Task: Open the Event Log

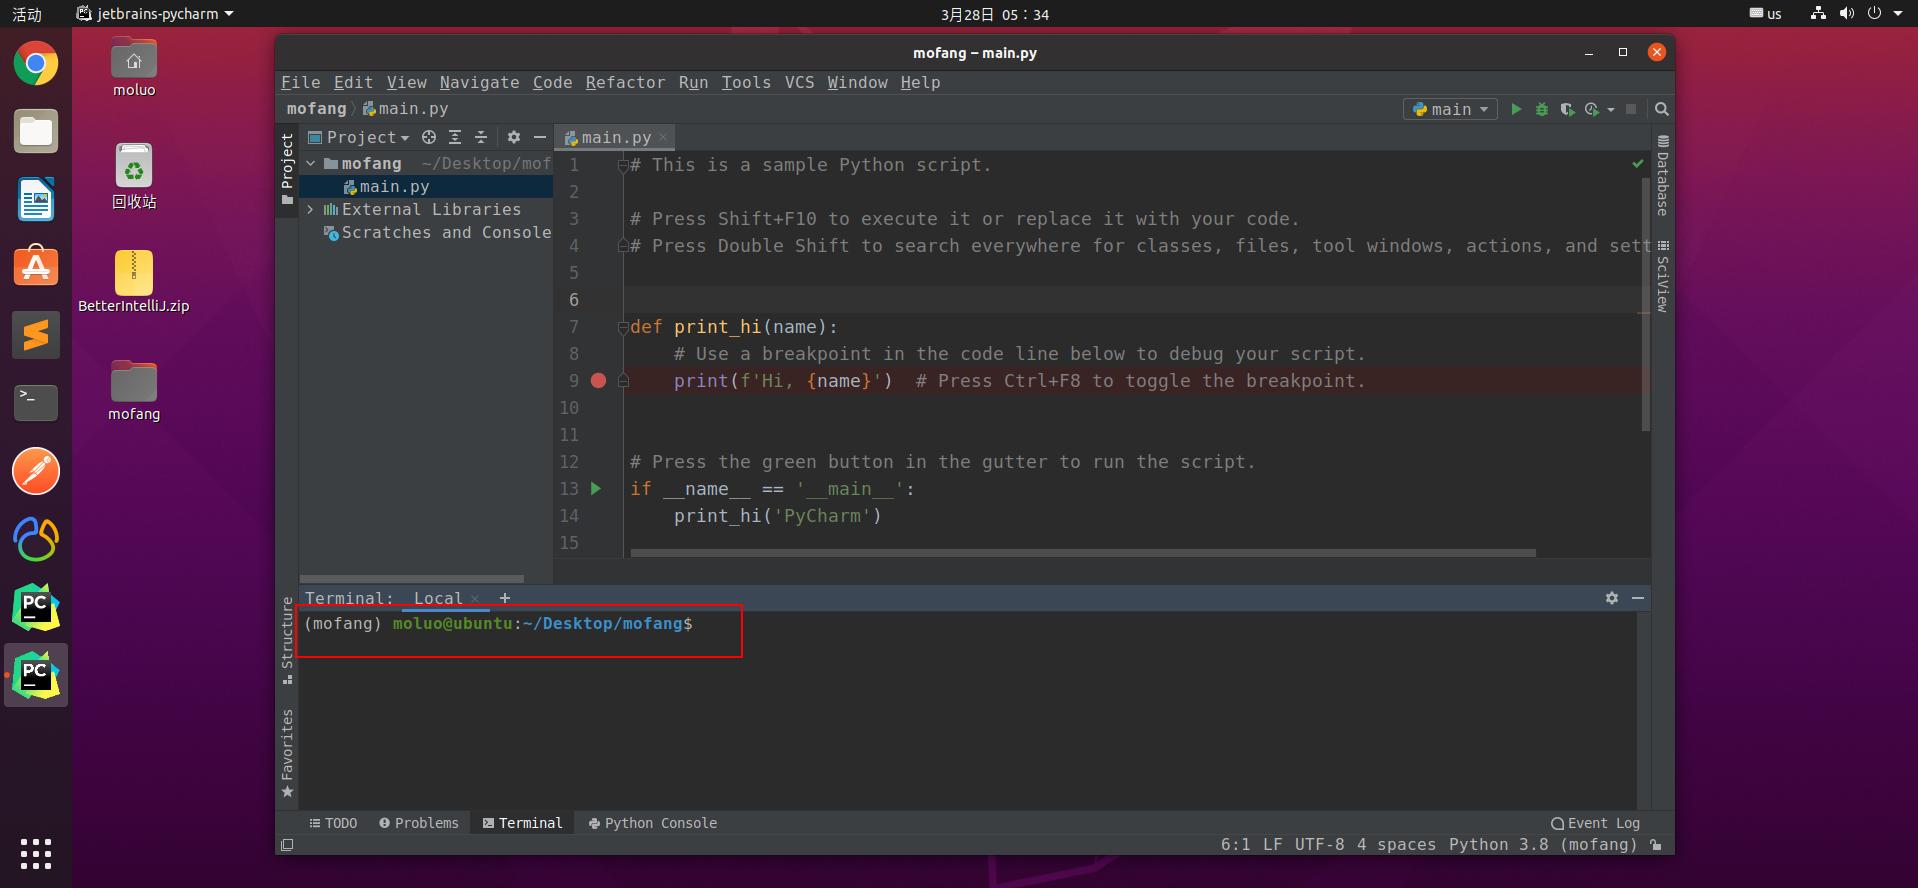Action: click(1595, 823)
